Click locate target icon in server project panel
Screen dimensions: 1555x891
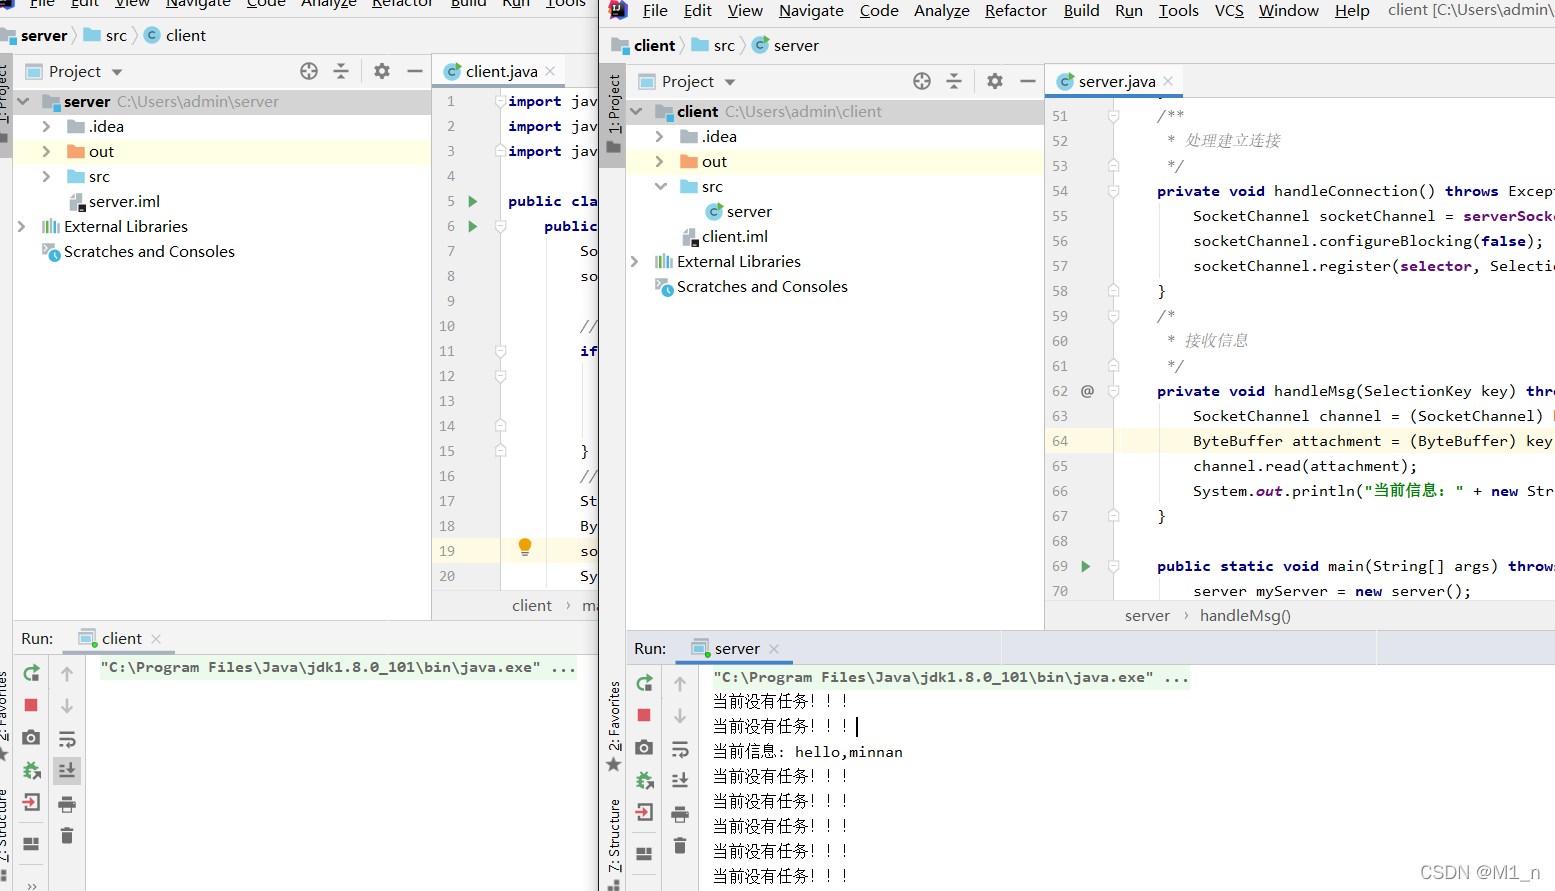[x=309, y=71]
